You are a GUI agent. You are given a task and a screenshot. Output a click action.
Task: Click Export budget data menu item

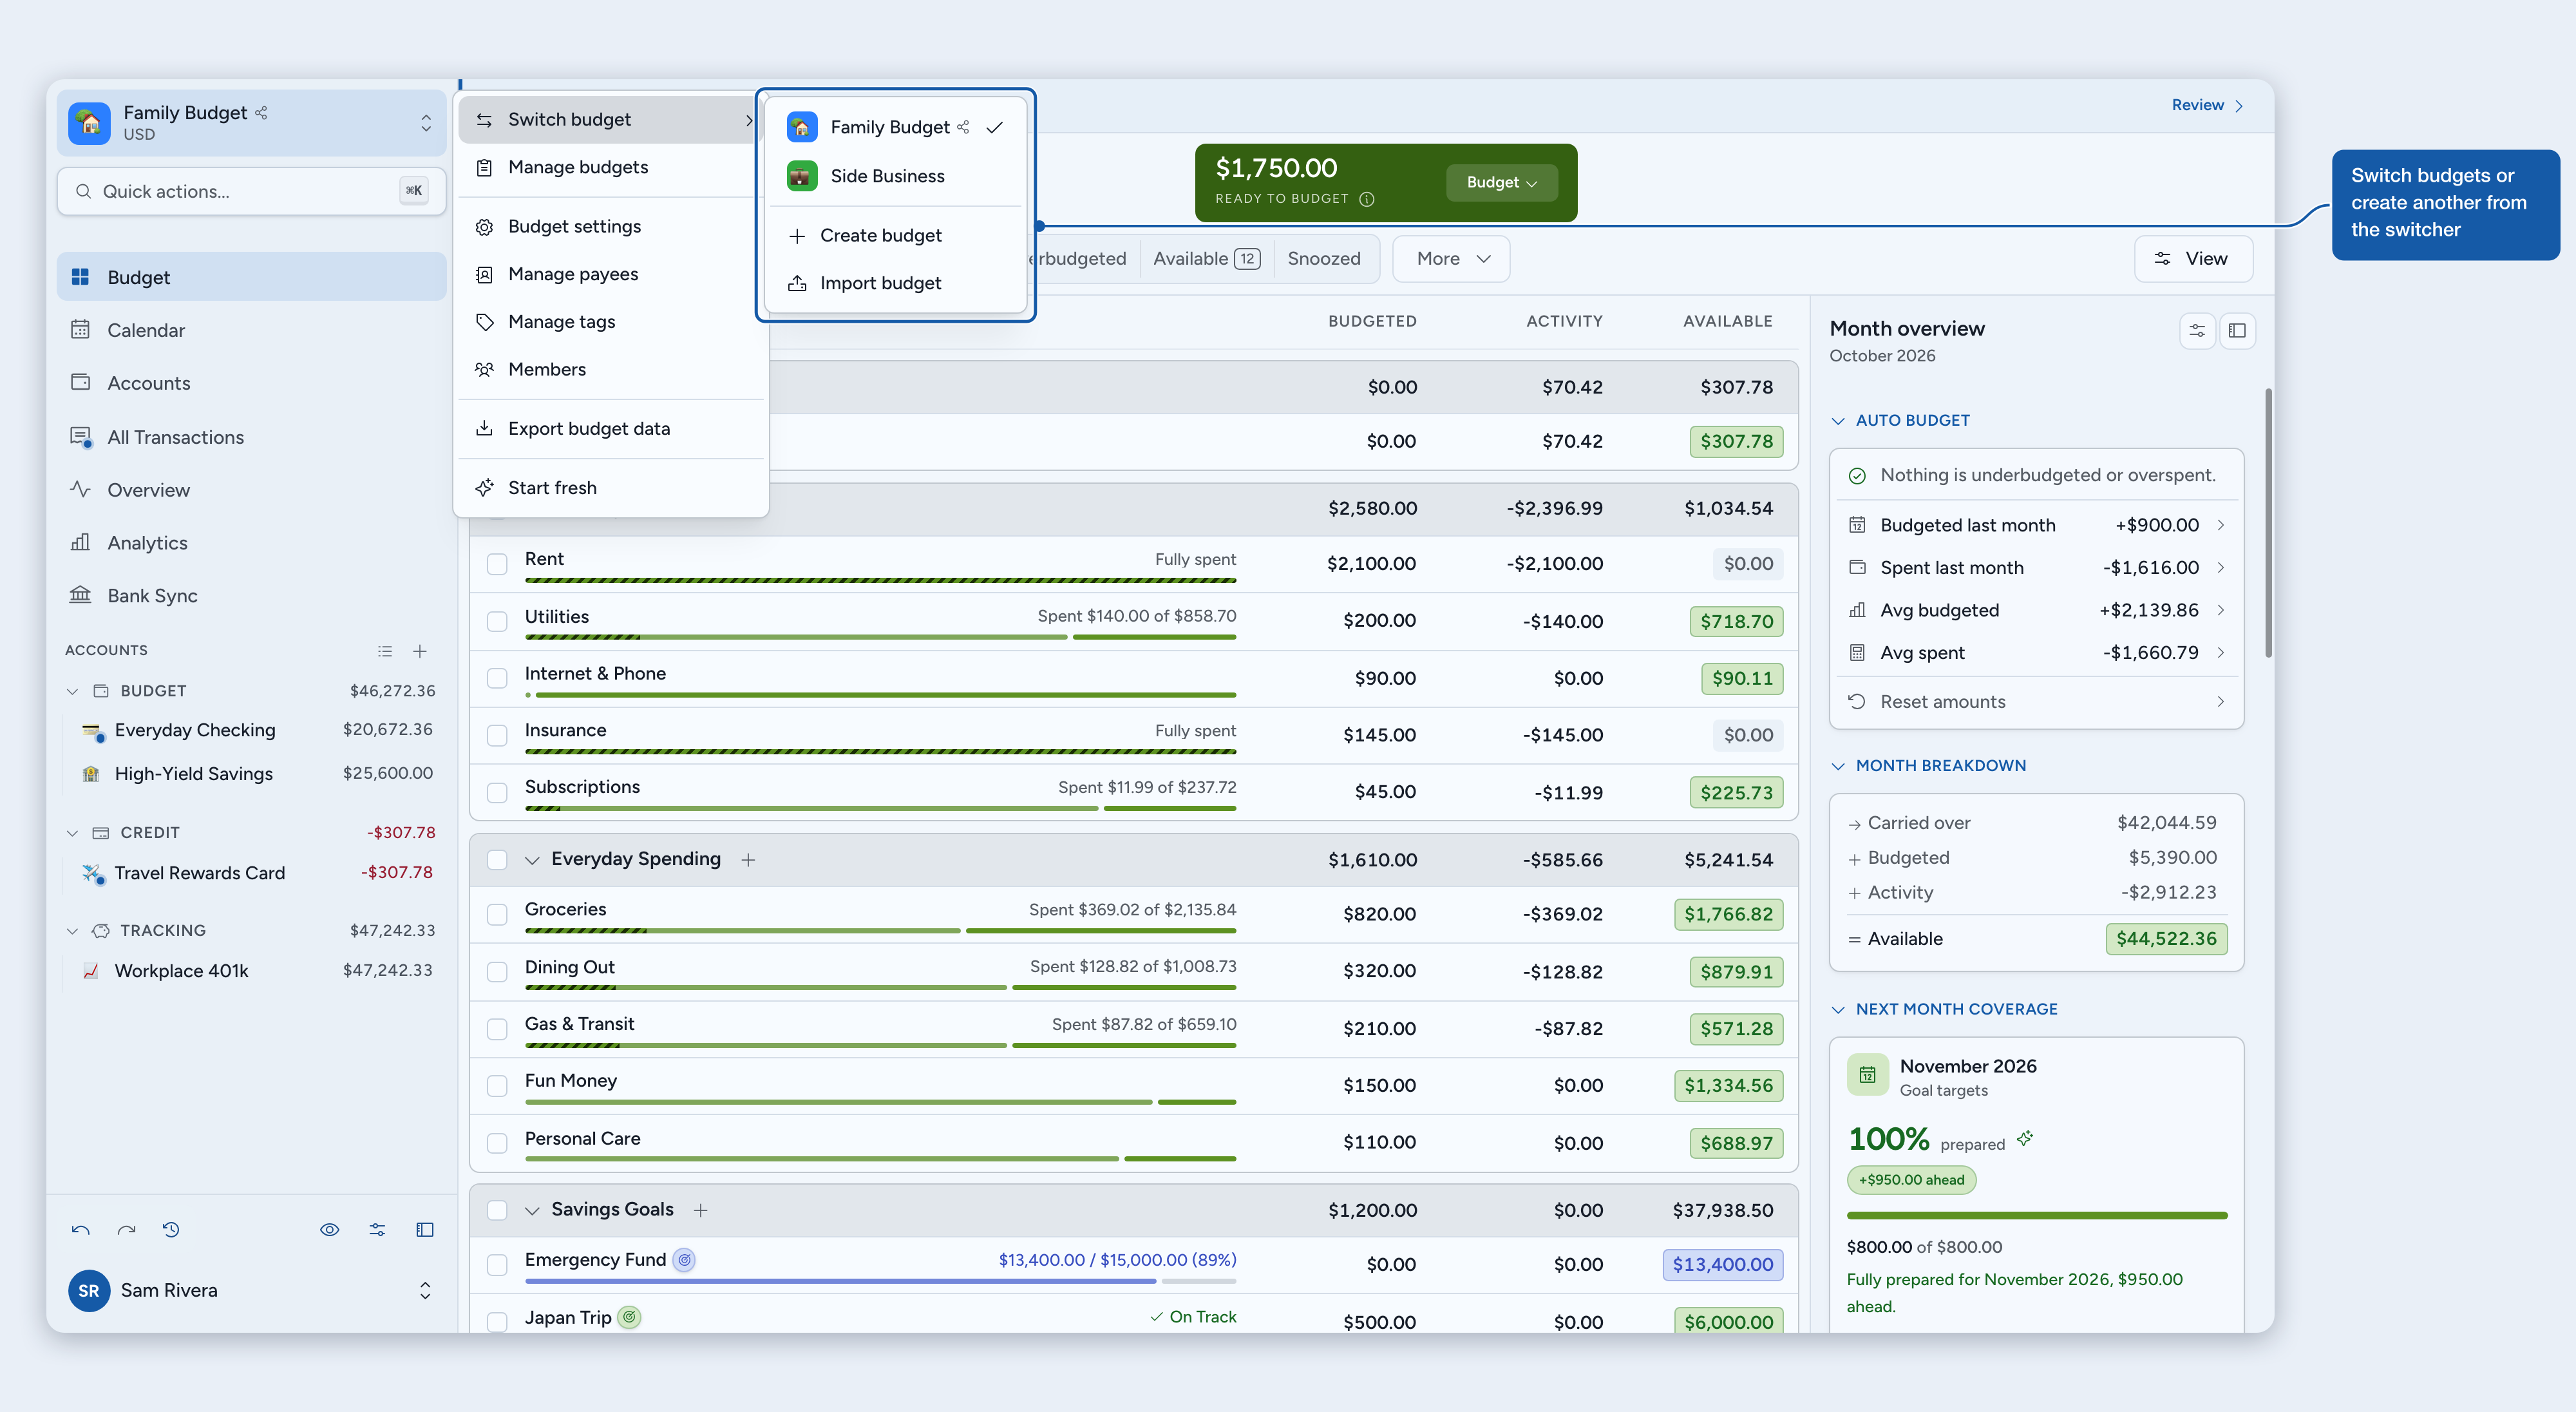611,428
